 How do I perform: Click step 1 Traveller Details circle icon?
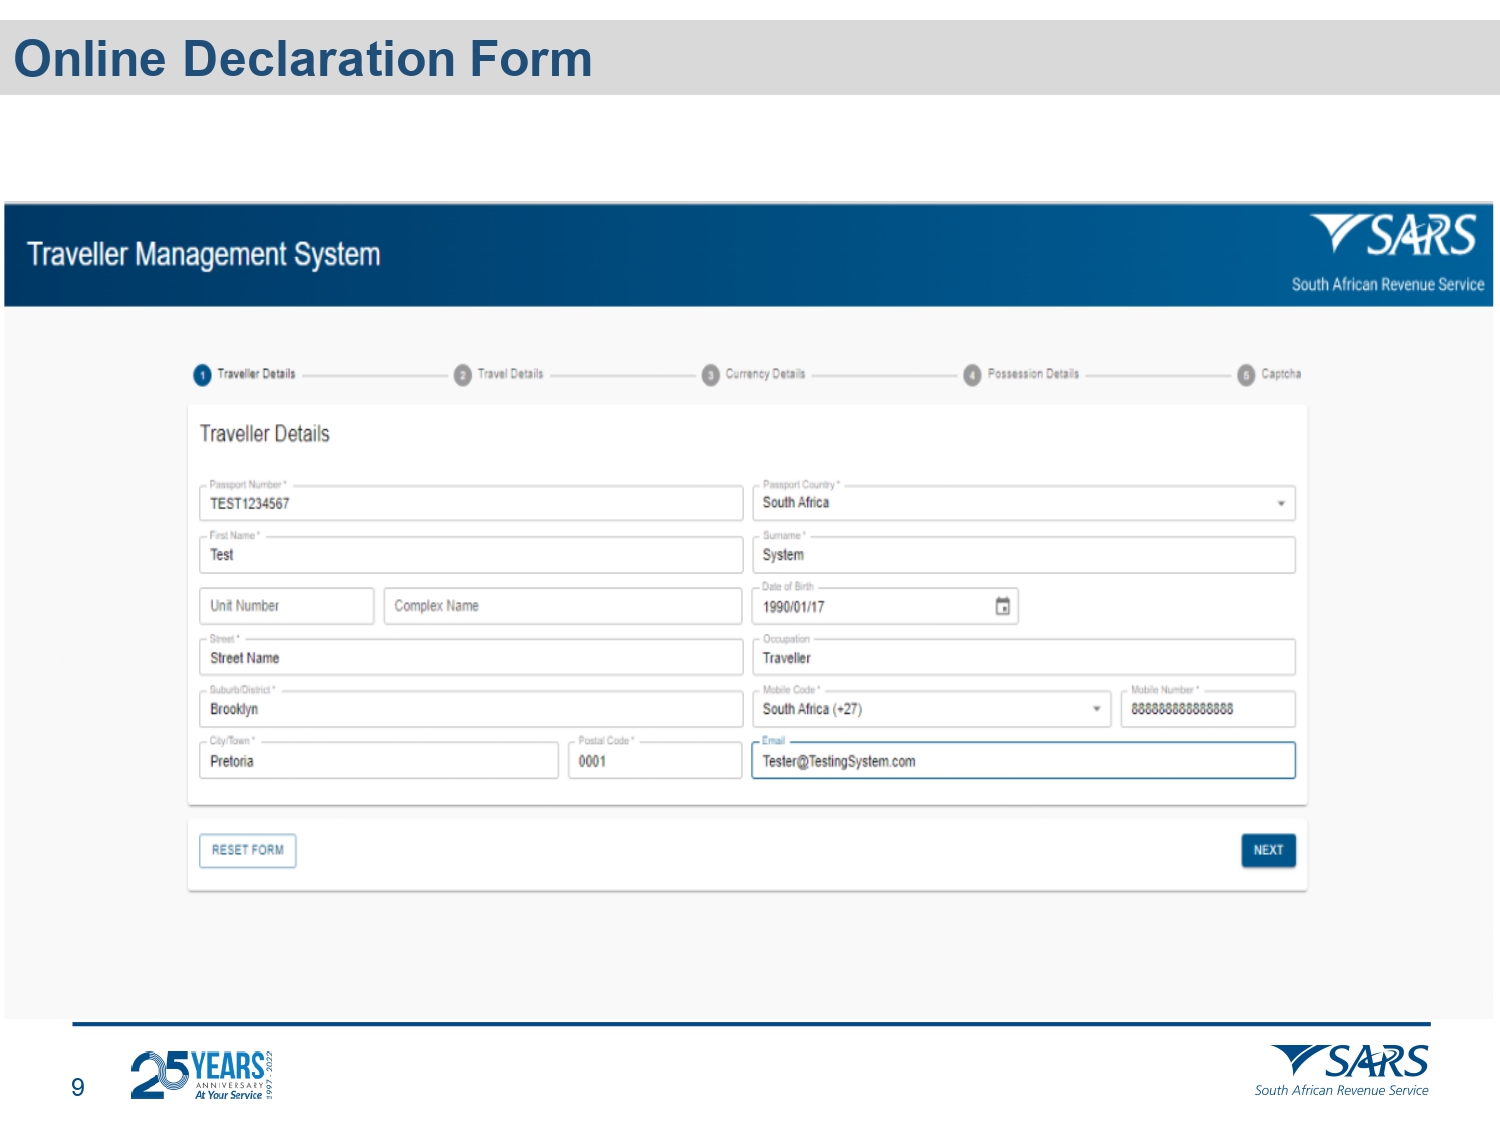[x=202, y=375]
